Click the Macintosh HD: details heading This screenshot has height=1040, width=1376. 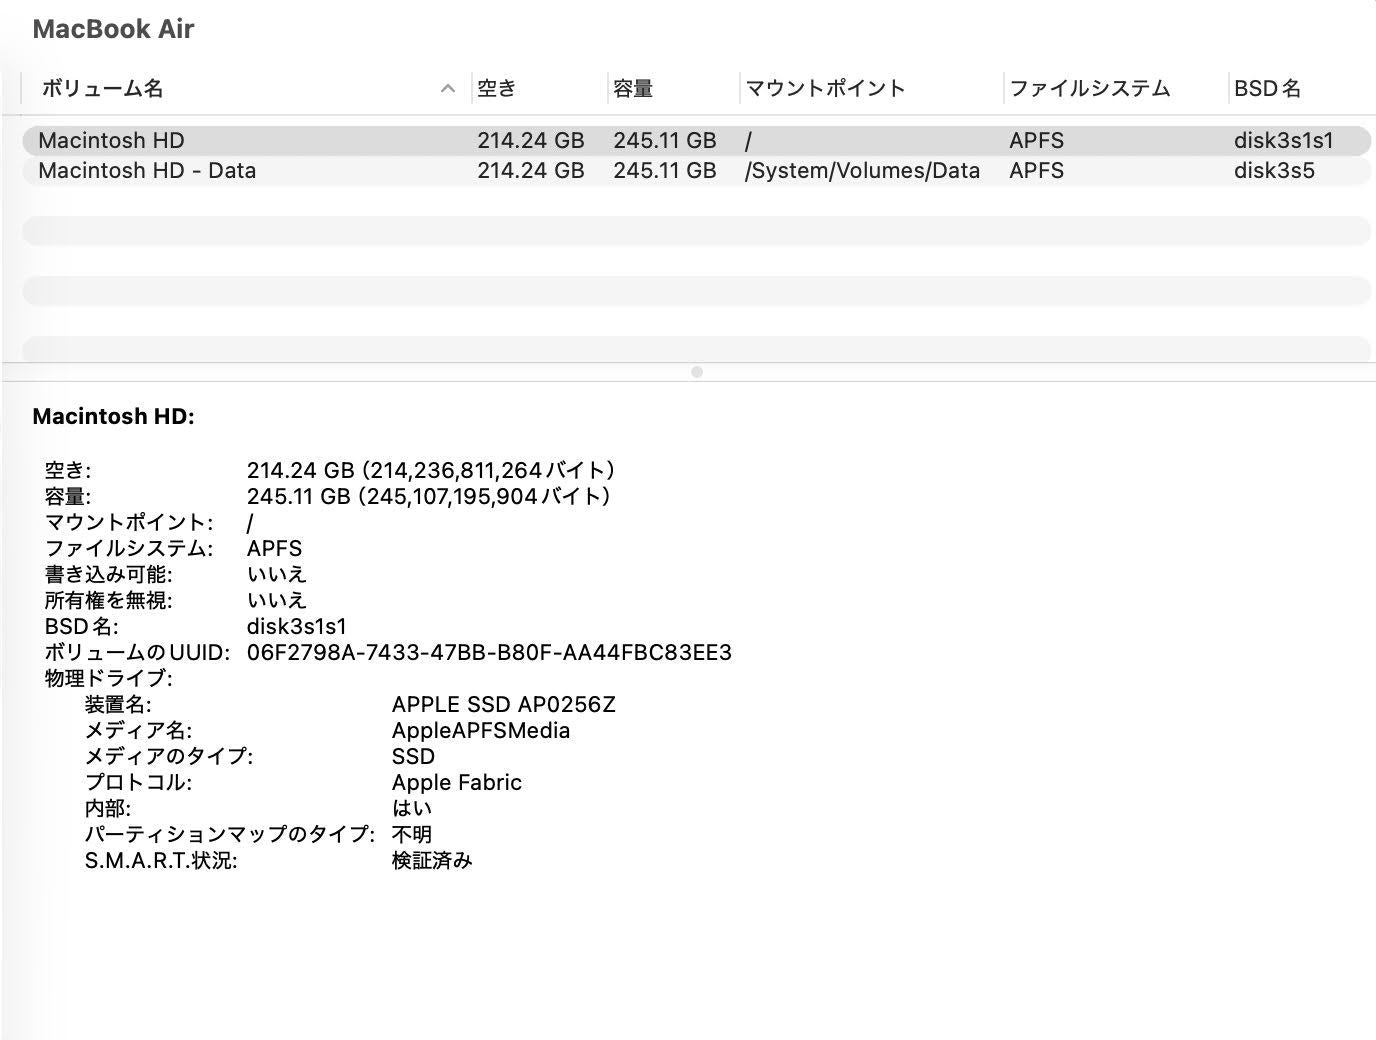pos(113,417)
